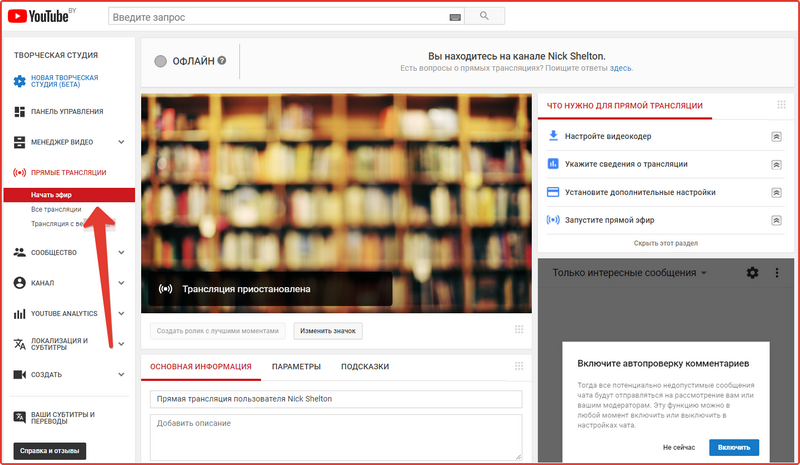Screen dimensions: 800x465
Task: Click Скрыть этот раздел link
Action: [x=665, y=243]
